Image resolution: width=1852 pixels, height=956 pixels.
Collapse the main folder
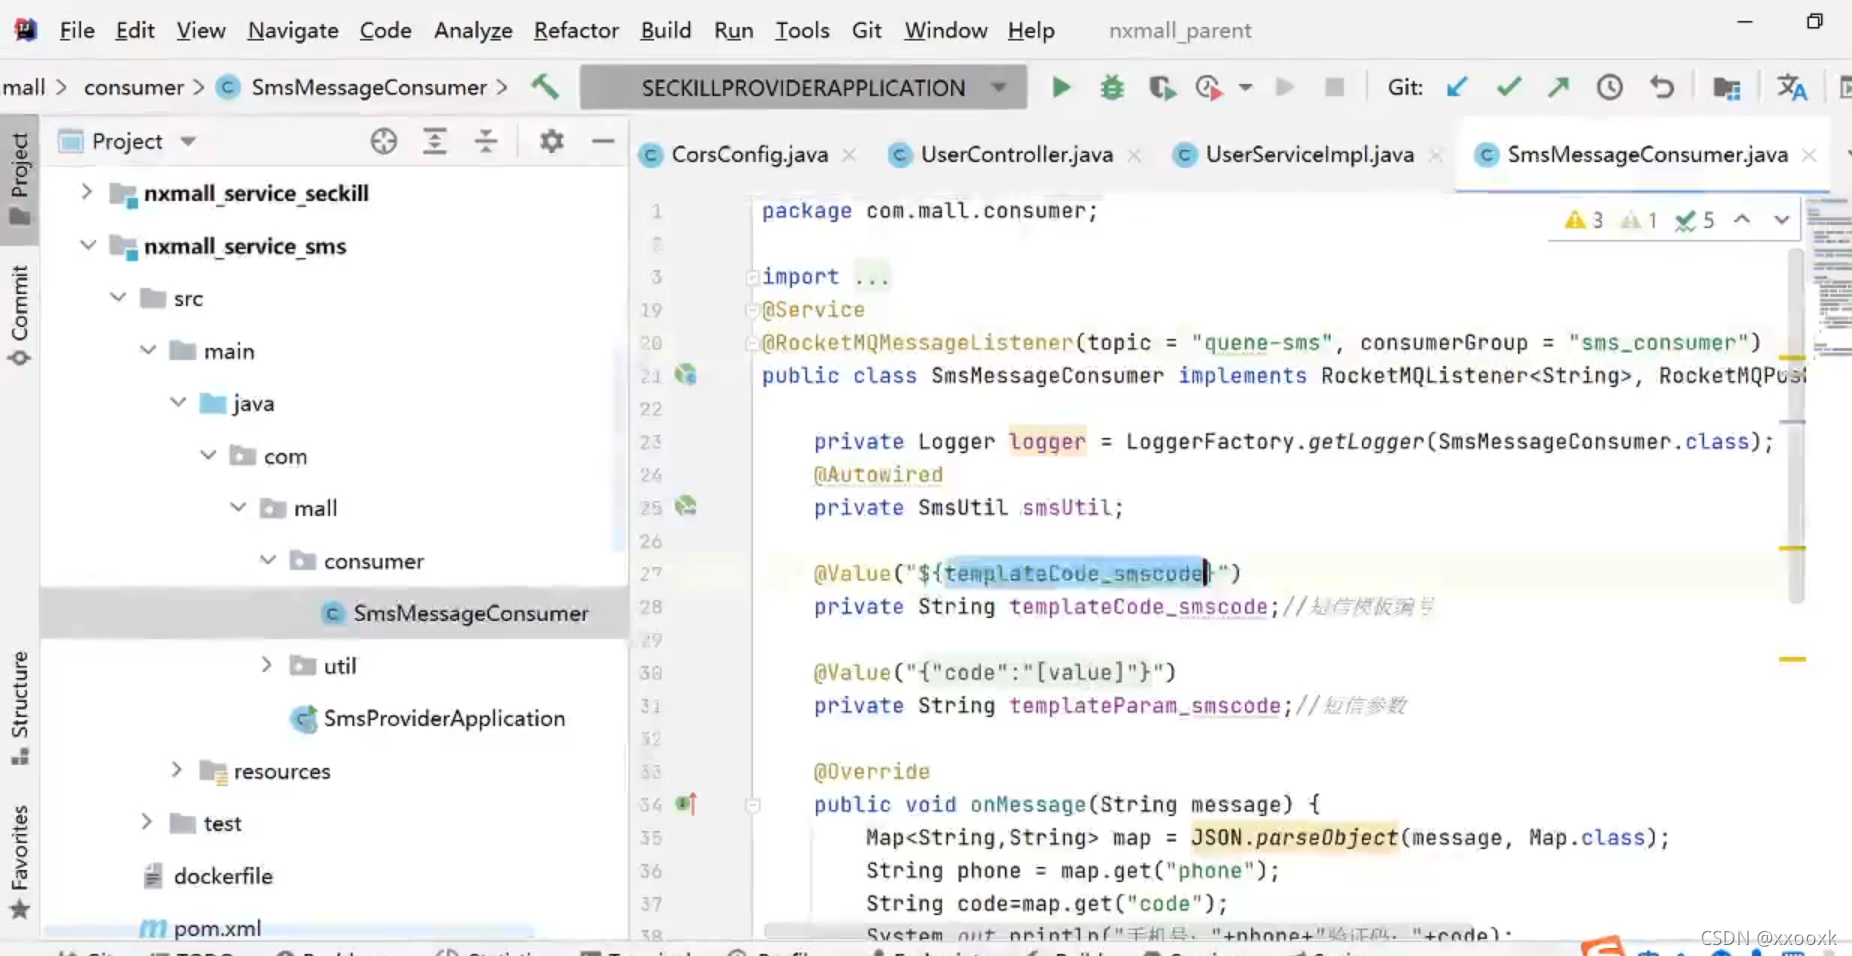[148, 350]
